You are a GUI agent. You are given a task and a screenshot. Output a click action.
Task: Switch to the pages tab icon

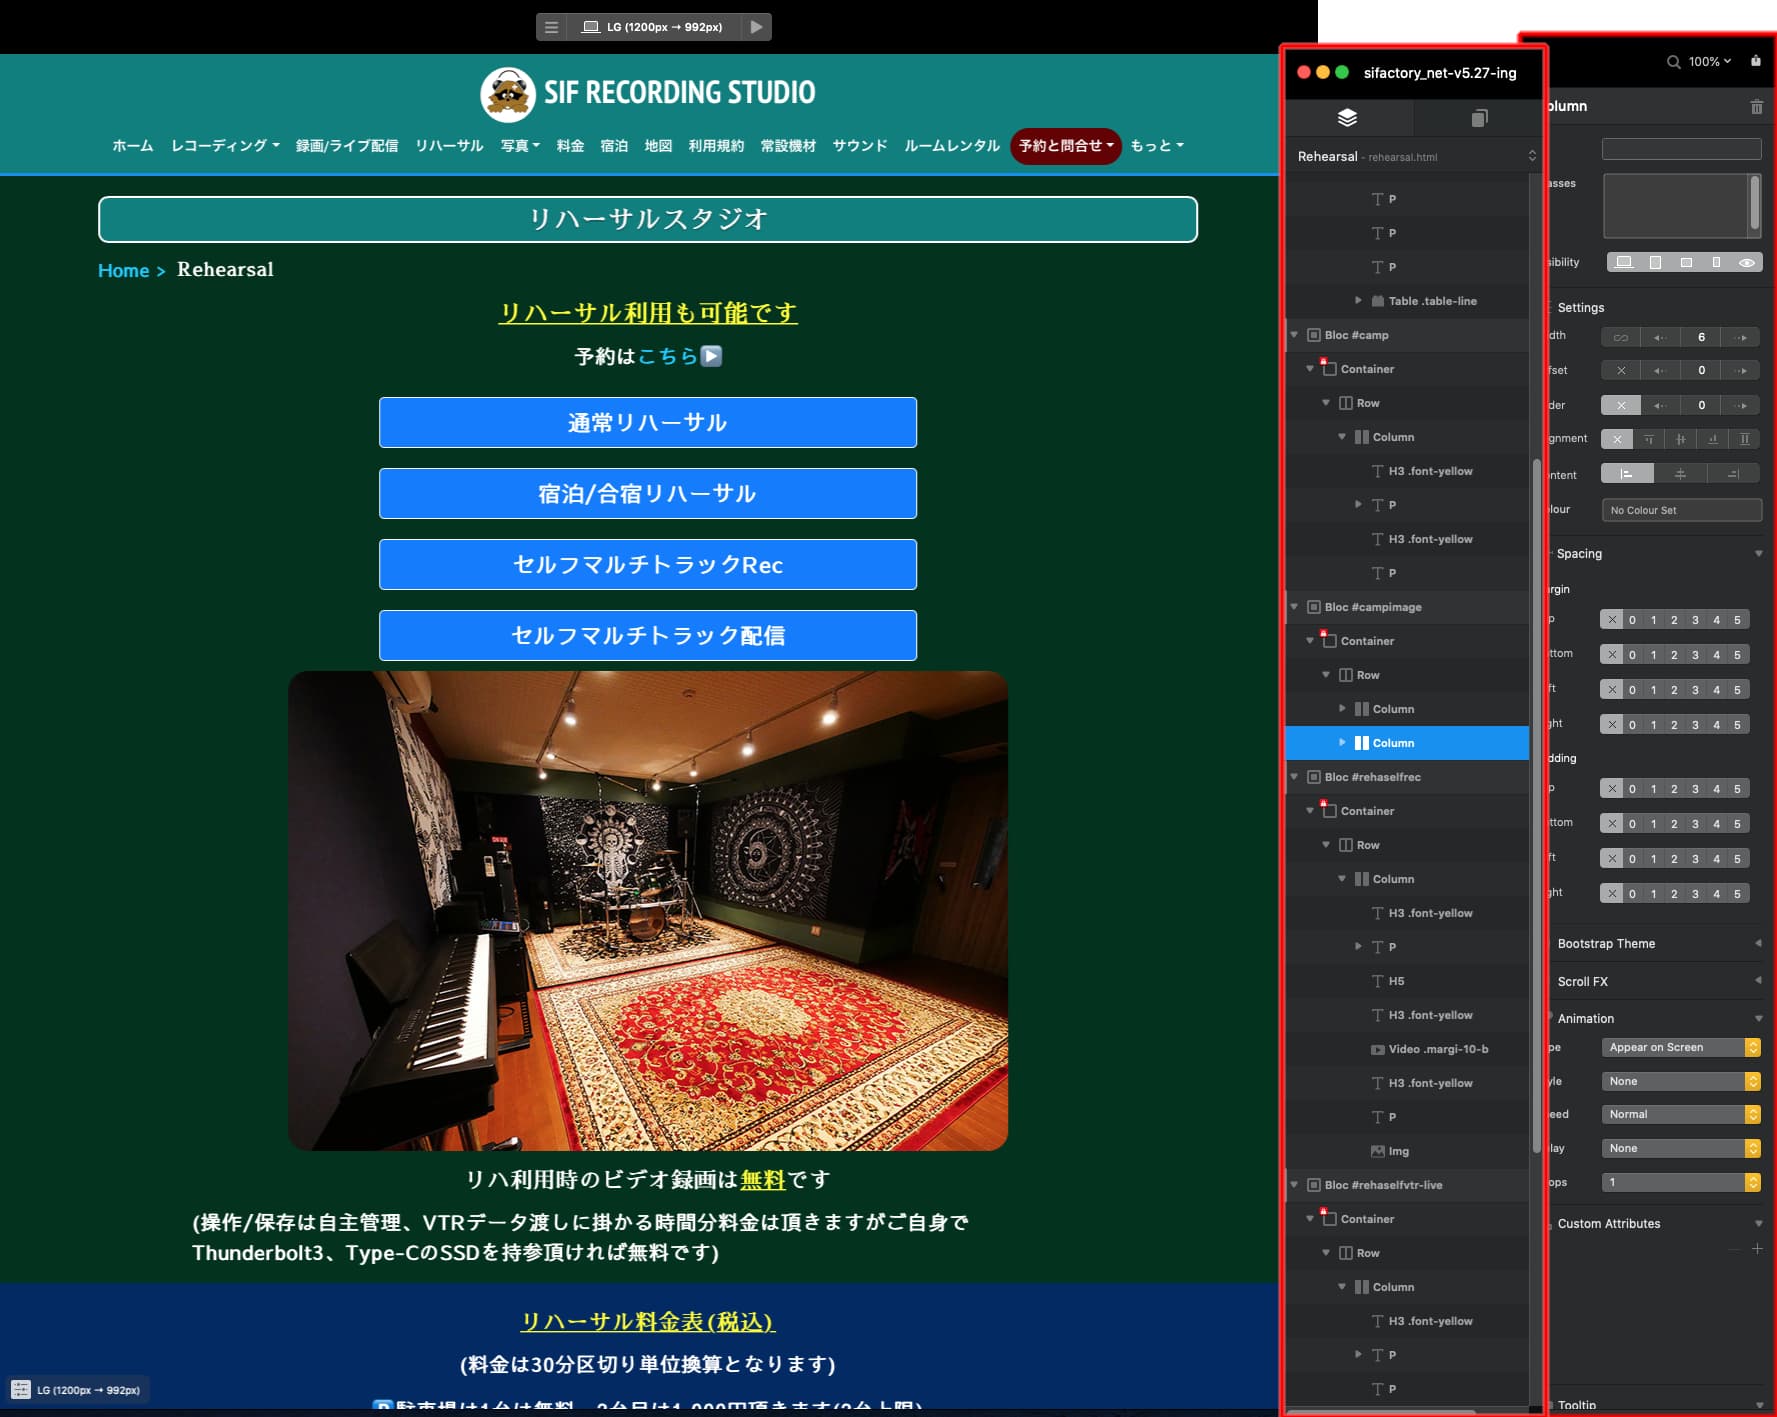[x=1479, y=118]
